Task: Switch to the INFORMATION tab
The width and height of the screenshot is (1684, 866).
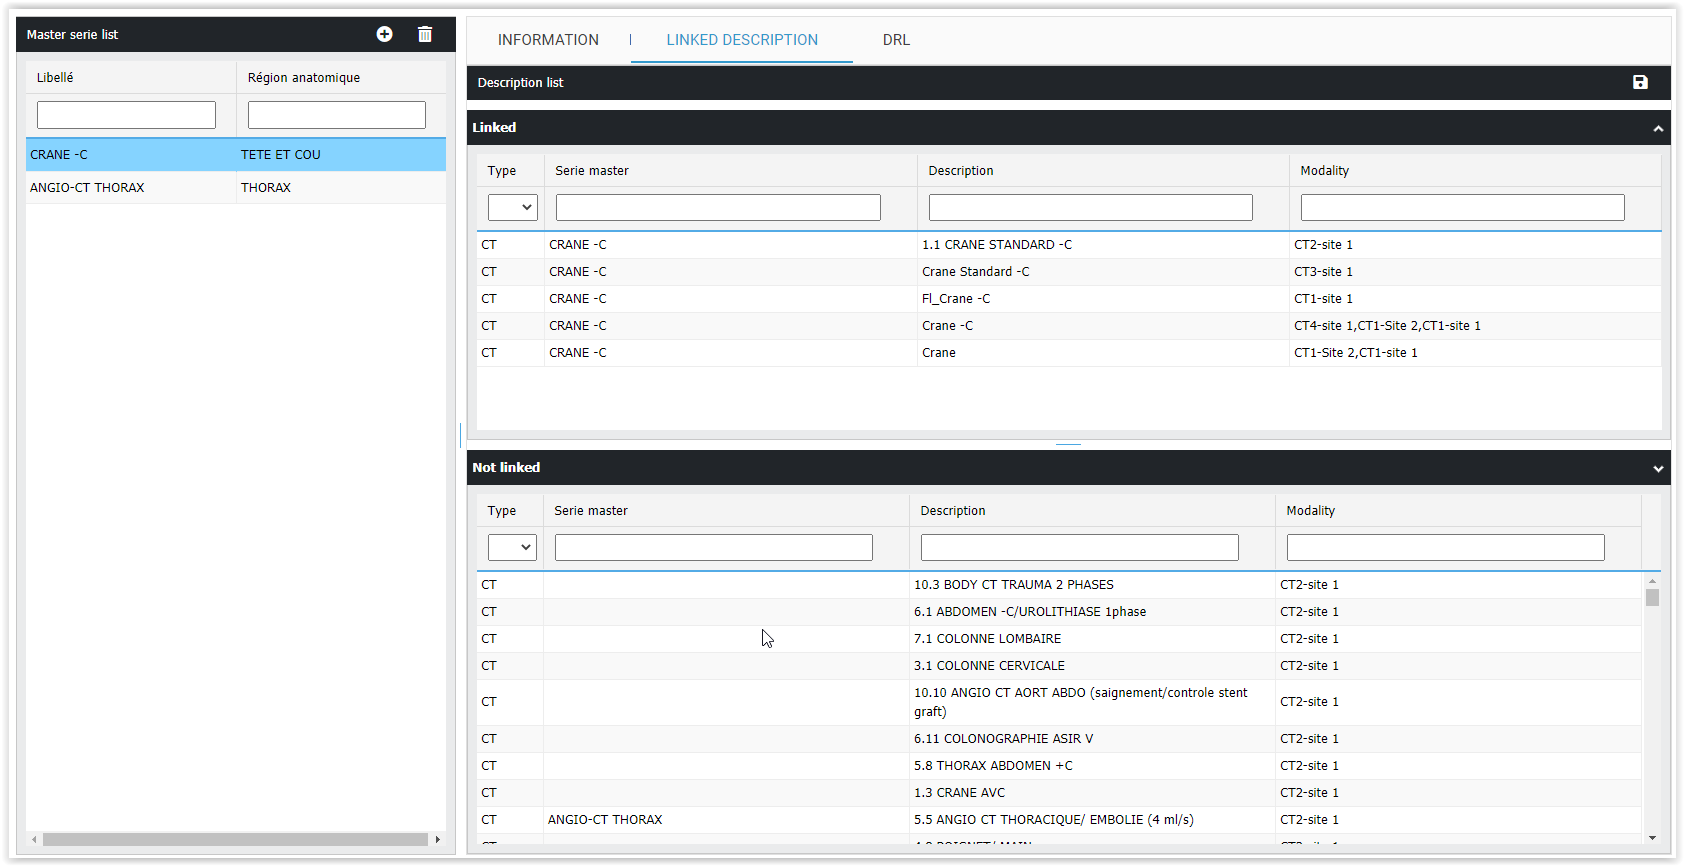Action: tap(548, 40)
